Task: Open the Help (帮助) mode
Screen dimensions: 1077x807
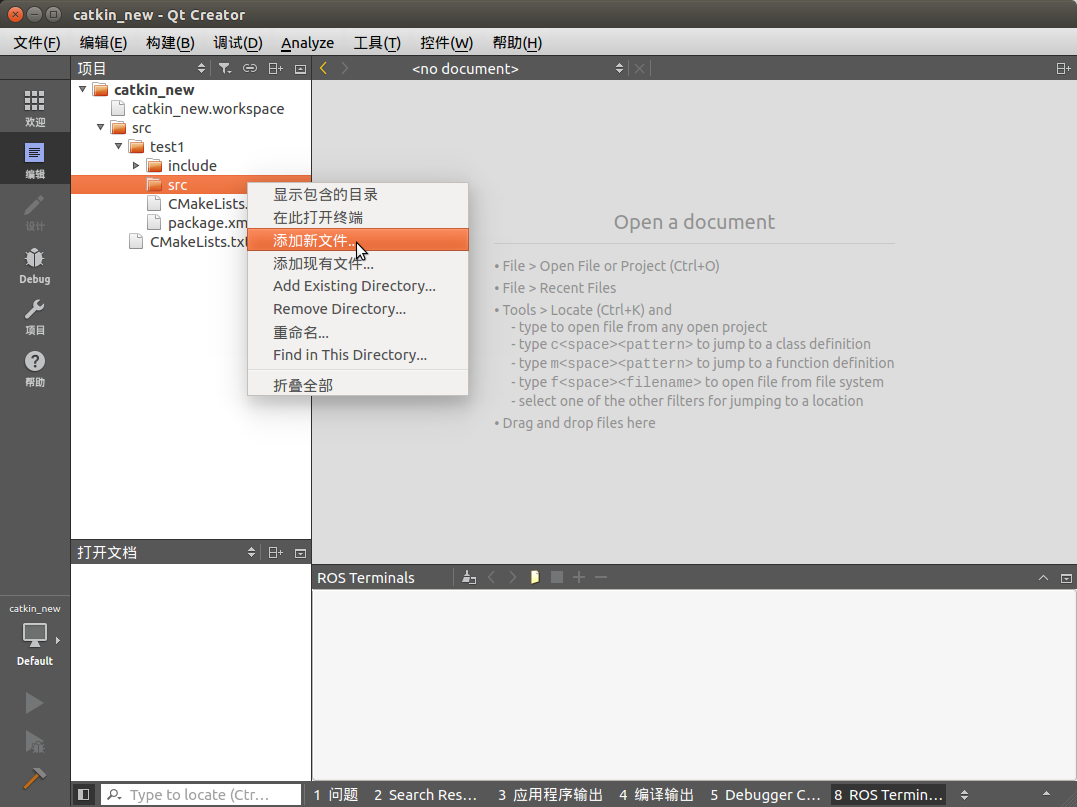Action: [34, 369]
